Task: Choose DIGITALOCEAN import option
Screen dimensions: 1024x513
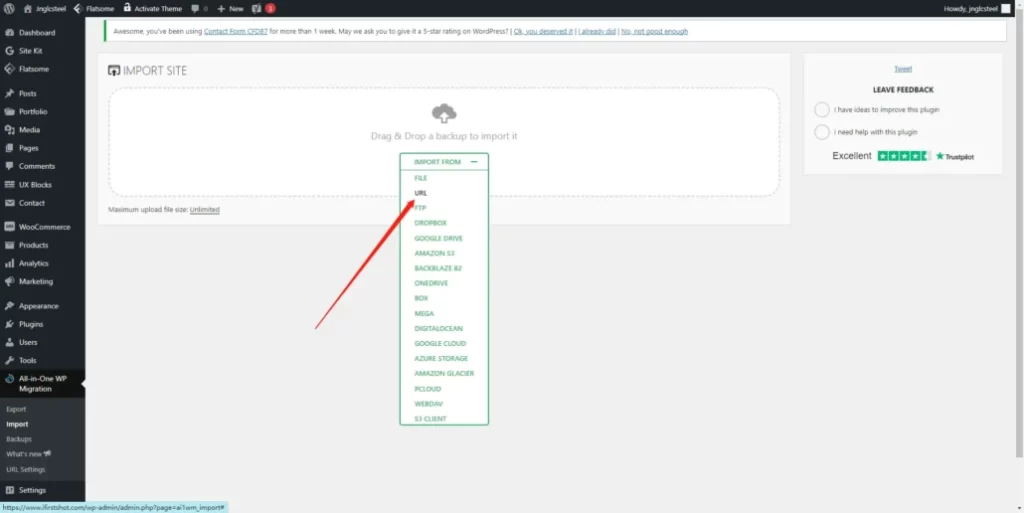Action: (438, 329)
